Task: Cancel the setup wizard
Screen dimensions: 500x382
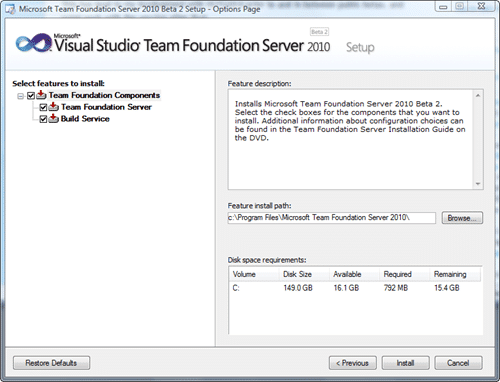Action: (458, 363)
